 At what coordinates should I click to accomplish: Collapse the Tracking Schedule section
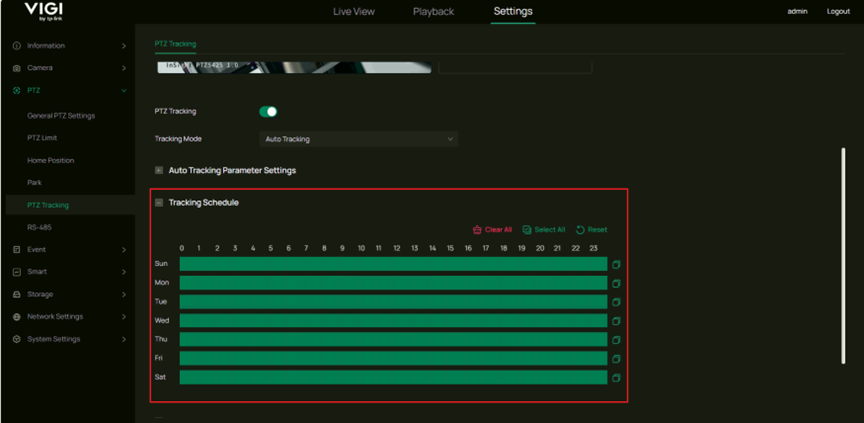pyautogui.click(x=159, y=203)
